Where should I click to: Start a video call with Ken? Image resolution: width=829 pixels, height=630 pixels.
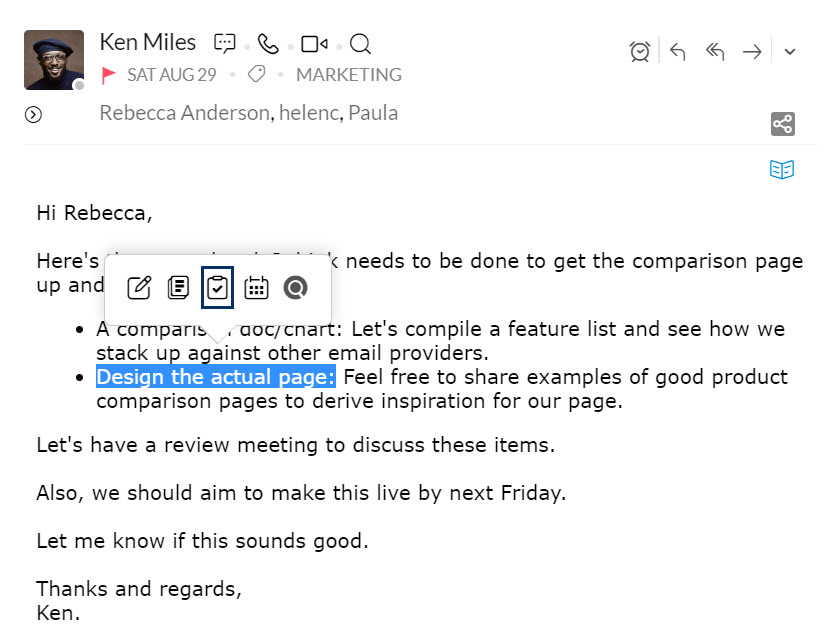(314, 44)
